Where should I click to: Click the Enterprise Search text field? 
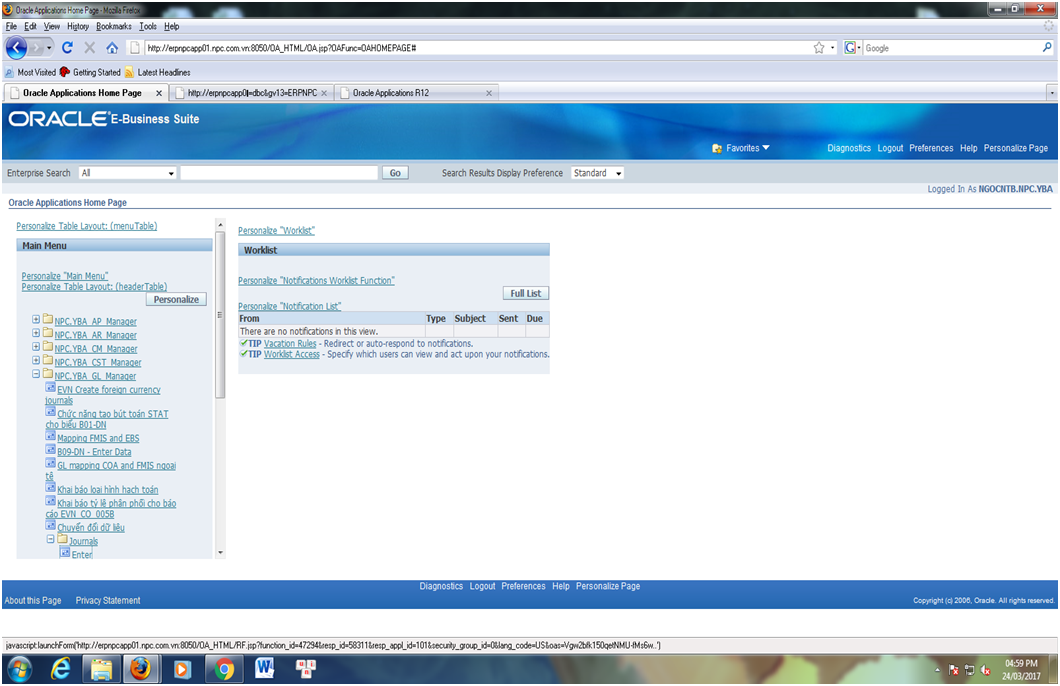coord(279,173)
